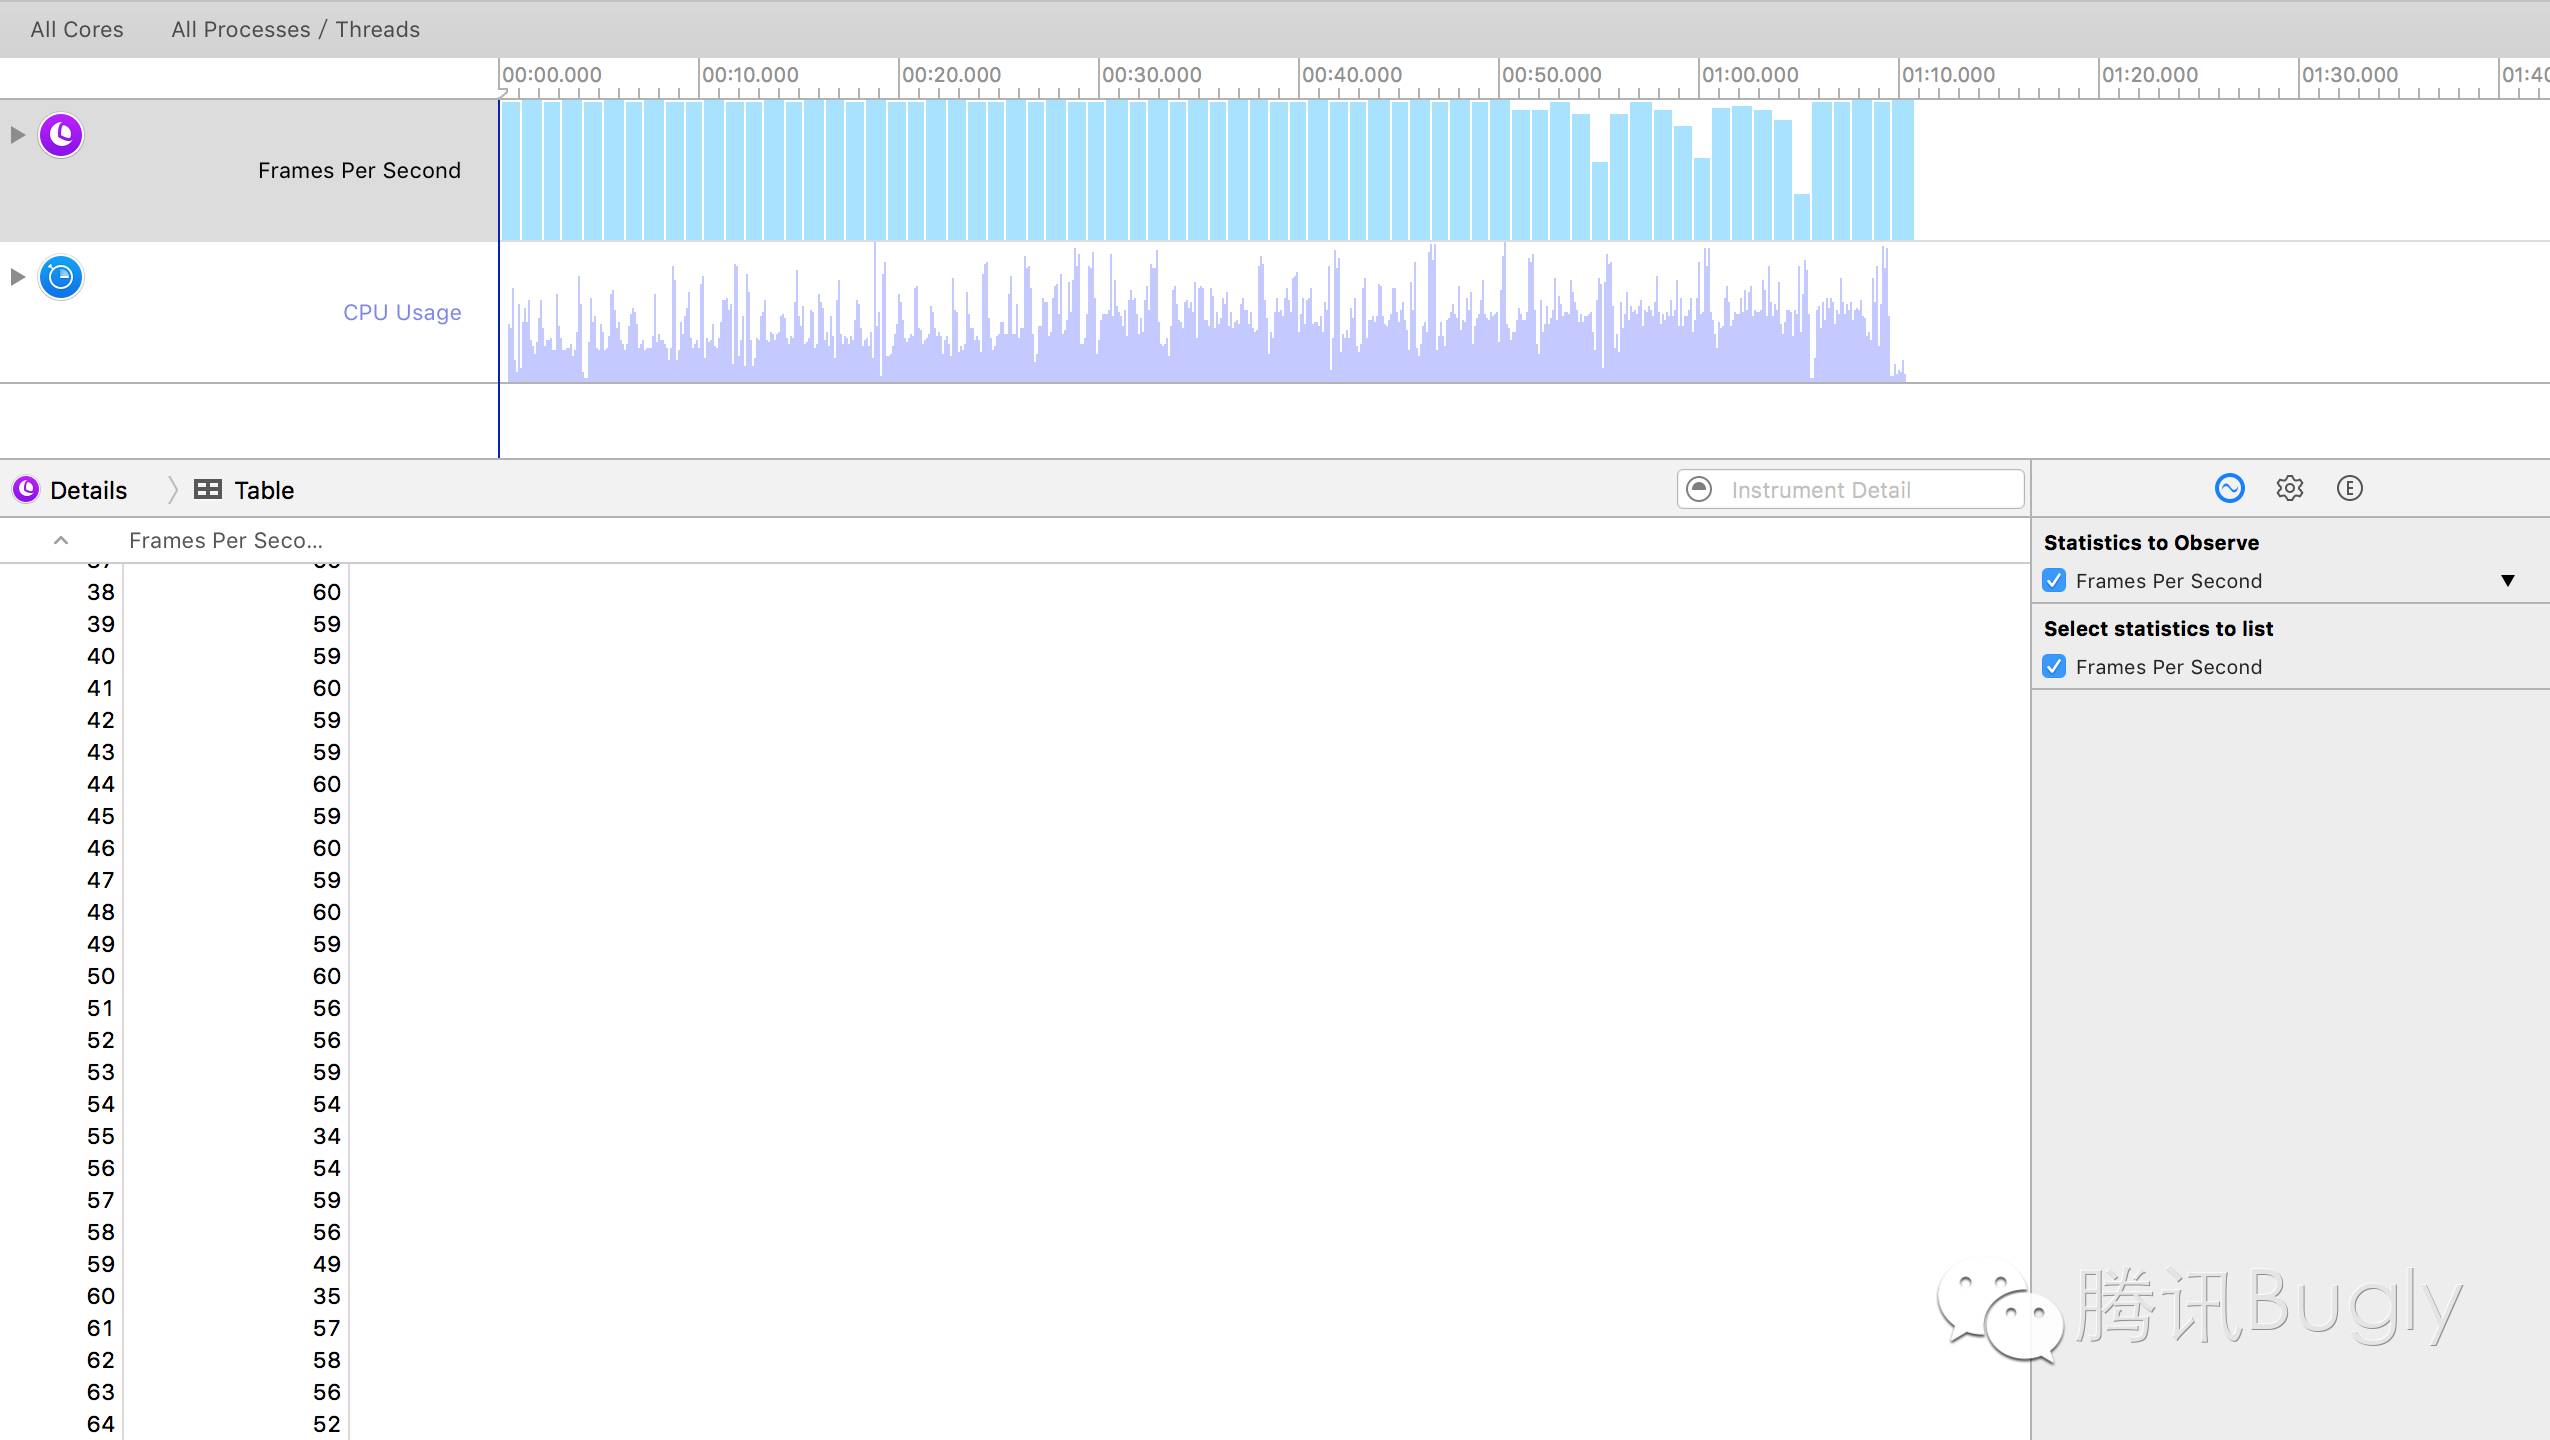This screenshot has height=1440, width=2550.
Task: Uncheck Frames Per Second under Select statistics to list
Action: tap(2055, 667)
